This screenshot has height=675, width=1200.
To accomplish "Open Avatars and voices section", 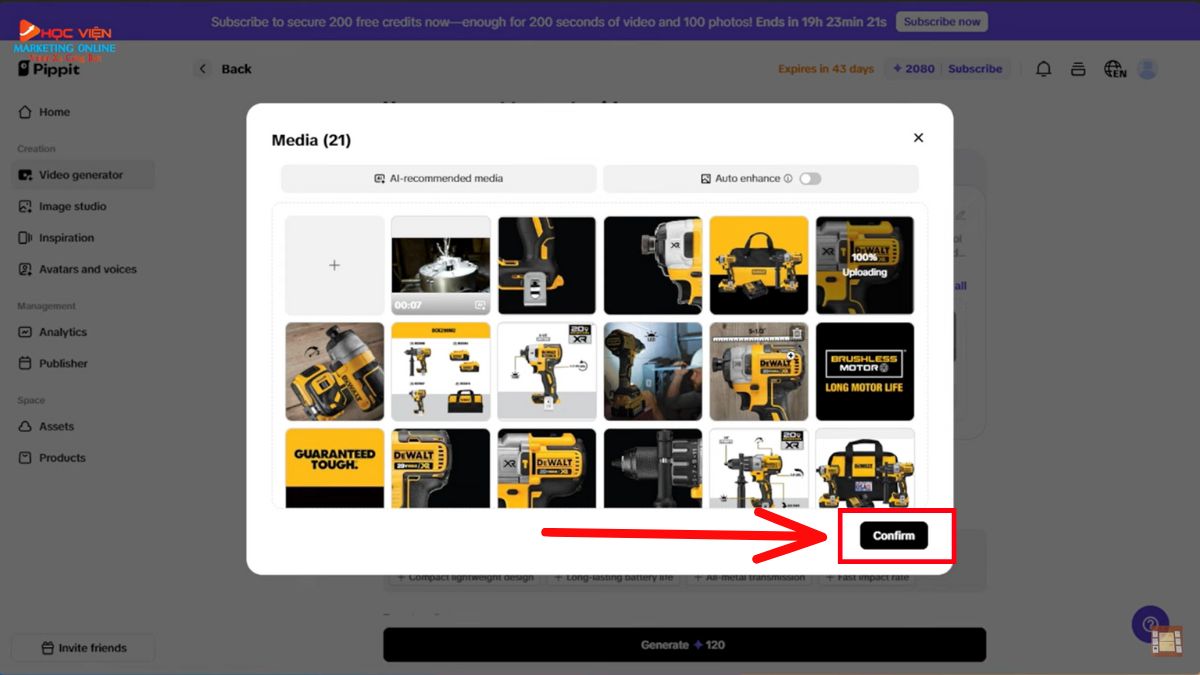I will click(82, 269).
